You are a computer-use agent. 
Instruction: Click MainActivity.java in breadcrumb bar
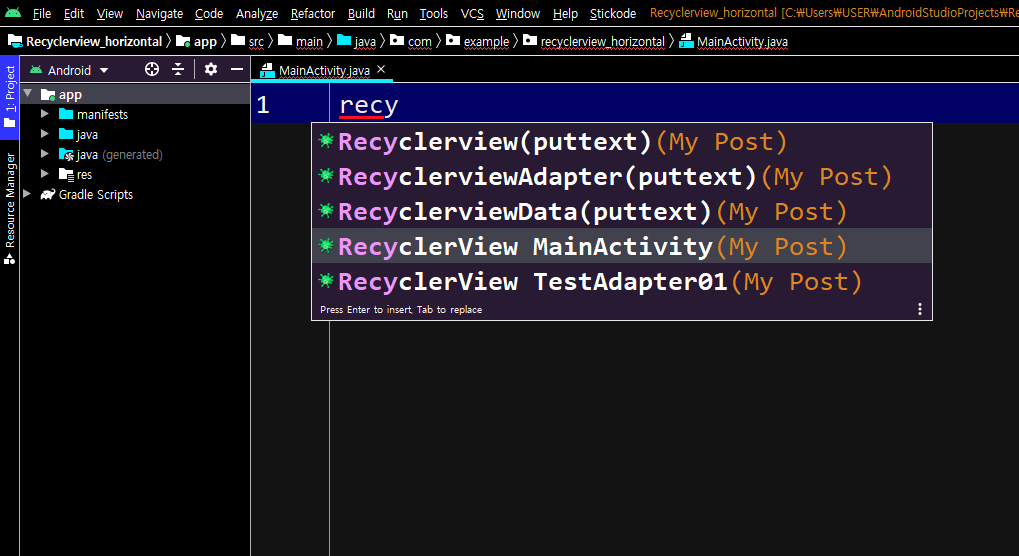pyautogui.click(x=734, y=42)
